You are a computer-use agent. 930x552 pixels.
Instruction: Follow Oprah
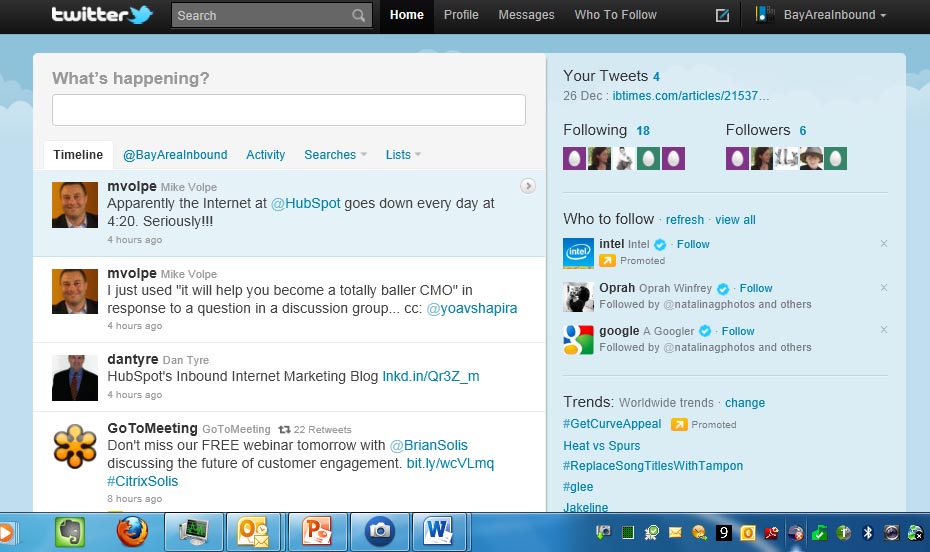pyautogui.click(x=756, y=288)
